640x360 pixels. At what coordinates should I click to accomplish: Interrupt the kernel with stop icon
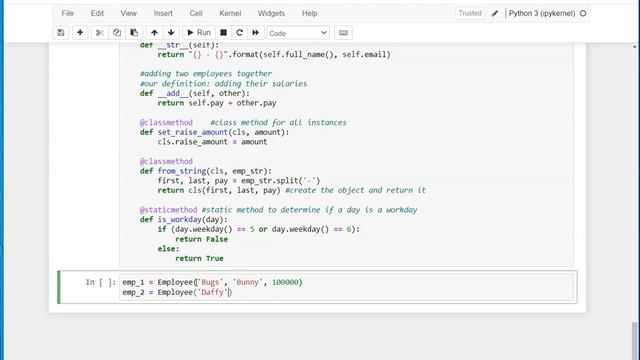pos(223,33)
